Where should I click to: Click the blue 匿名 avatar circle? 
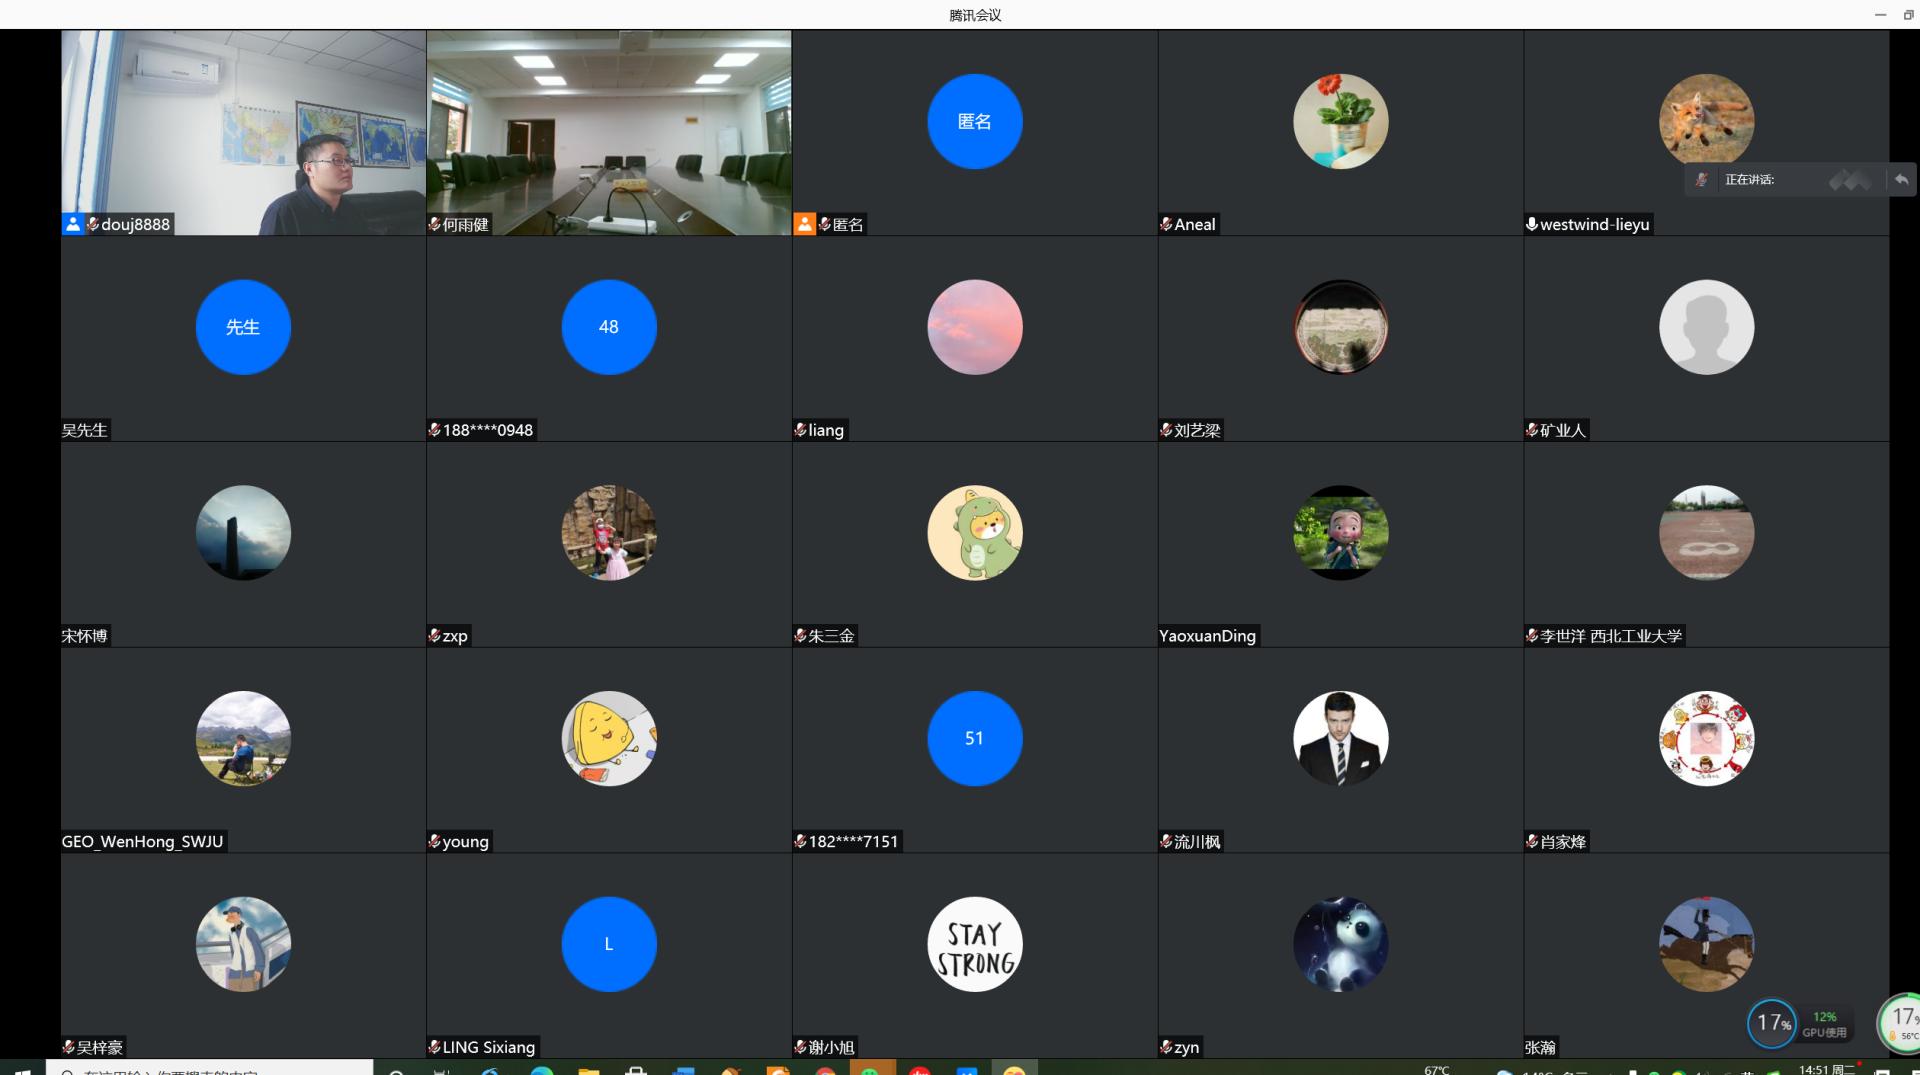point(974,121)
